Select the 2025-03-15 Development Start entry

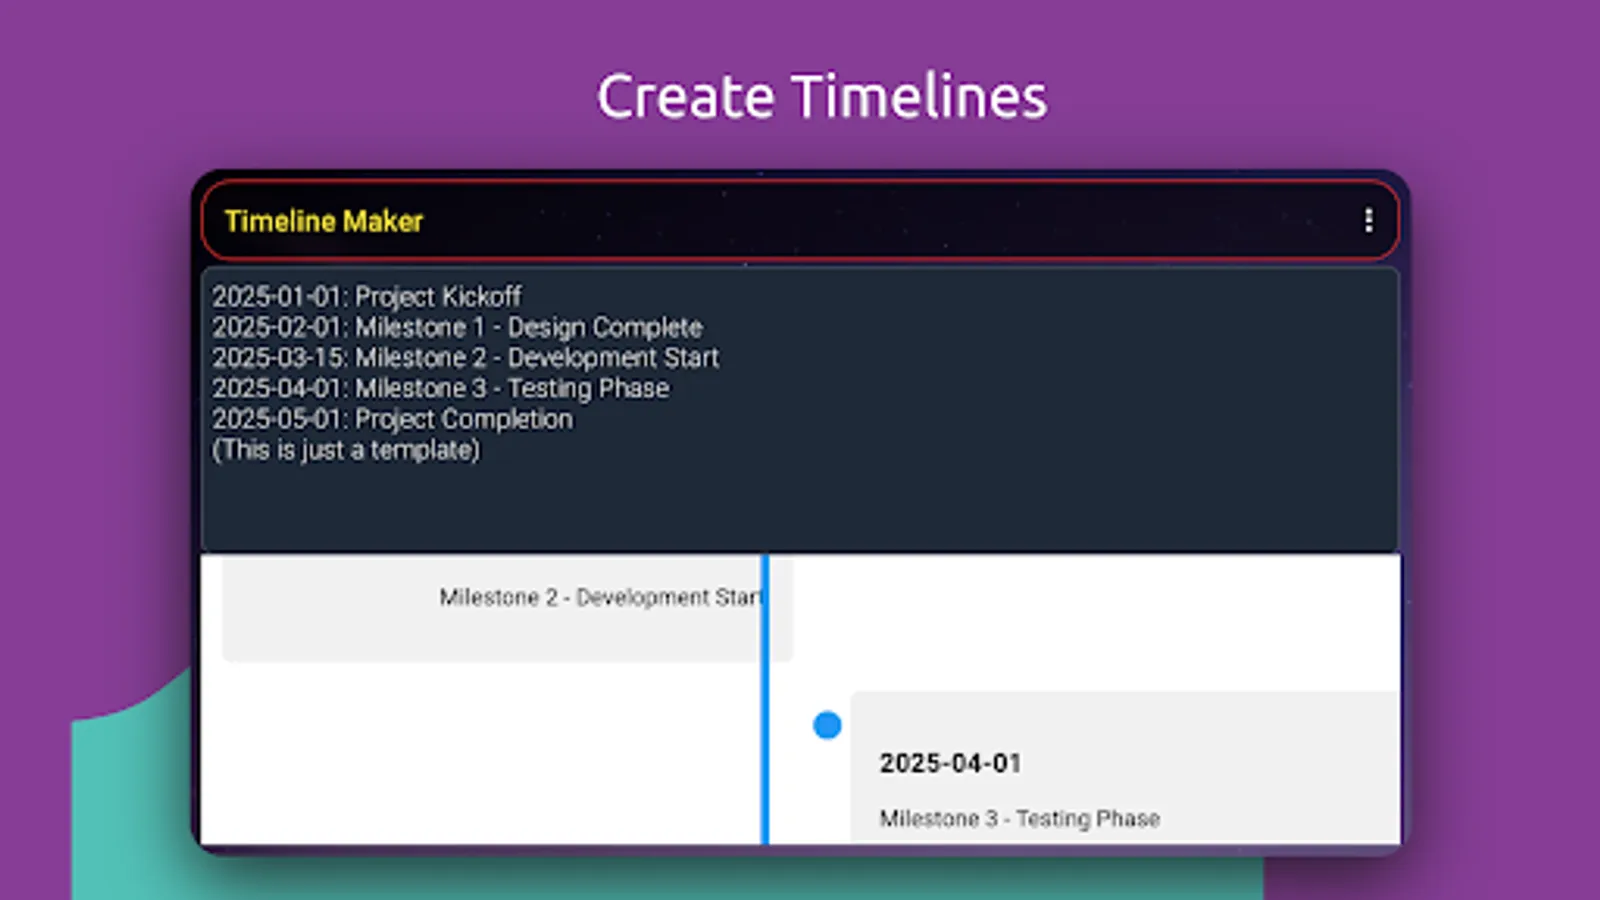pyautogui.click(x=464, y=358)
